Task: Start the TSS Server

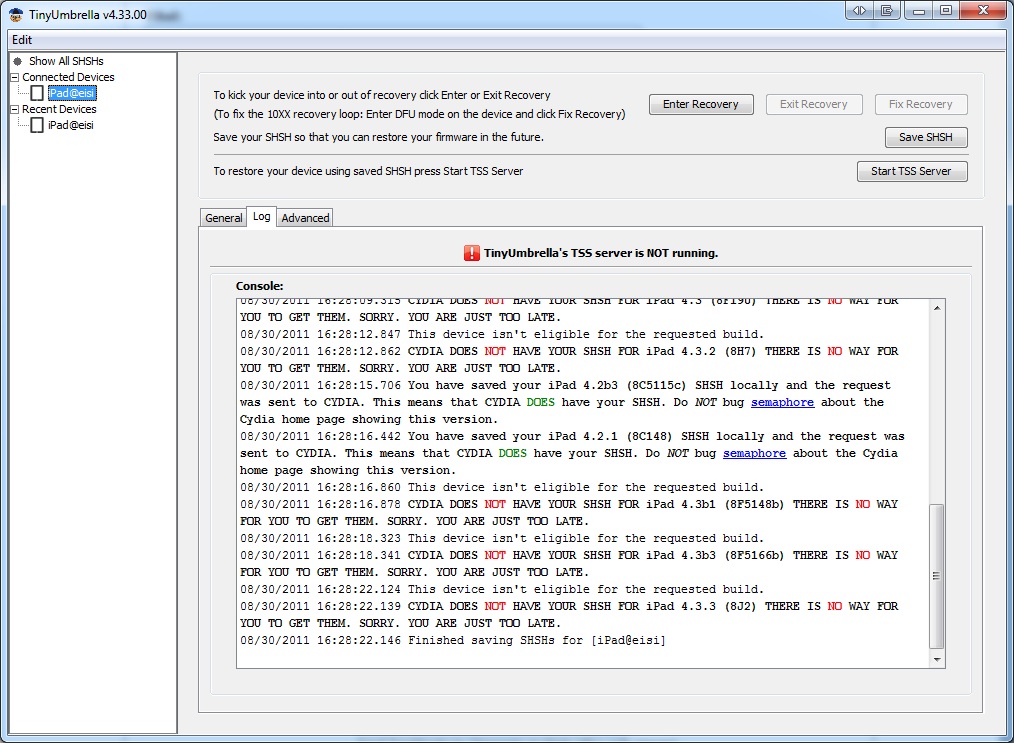Action: coord(912,171)
